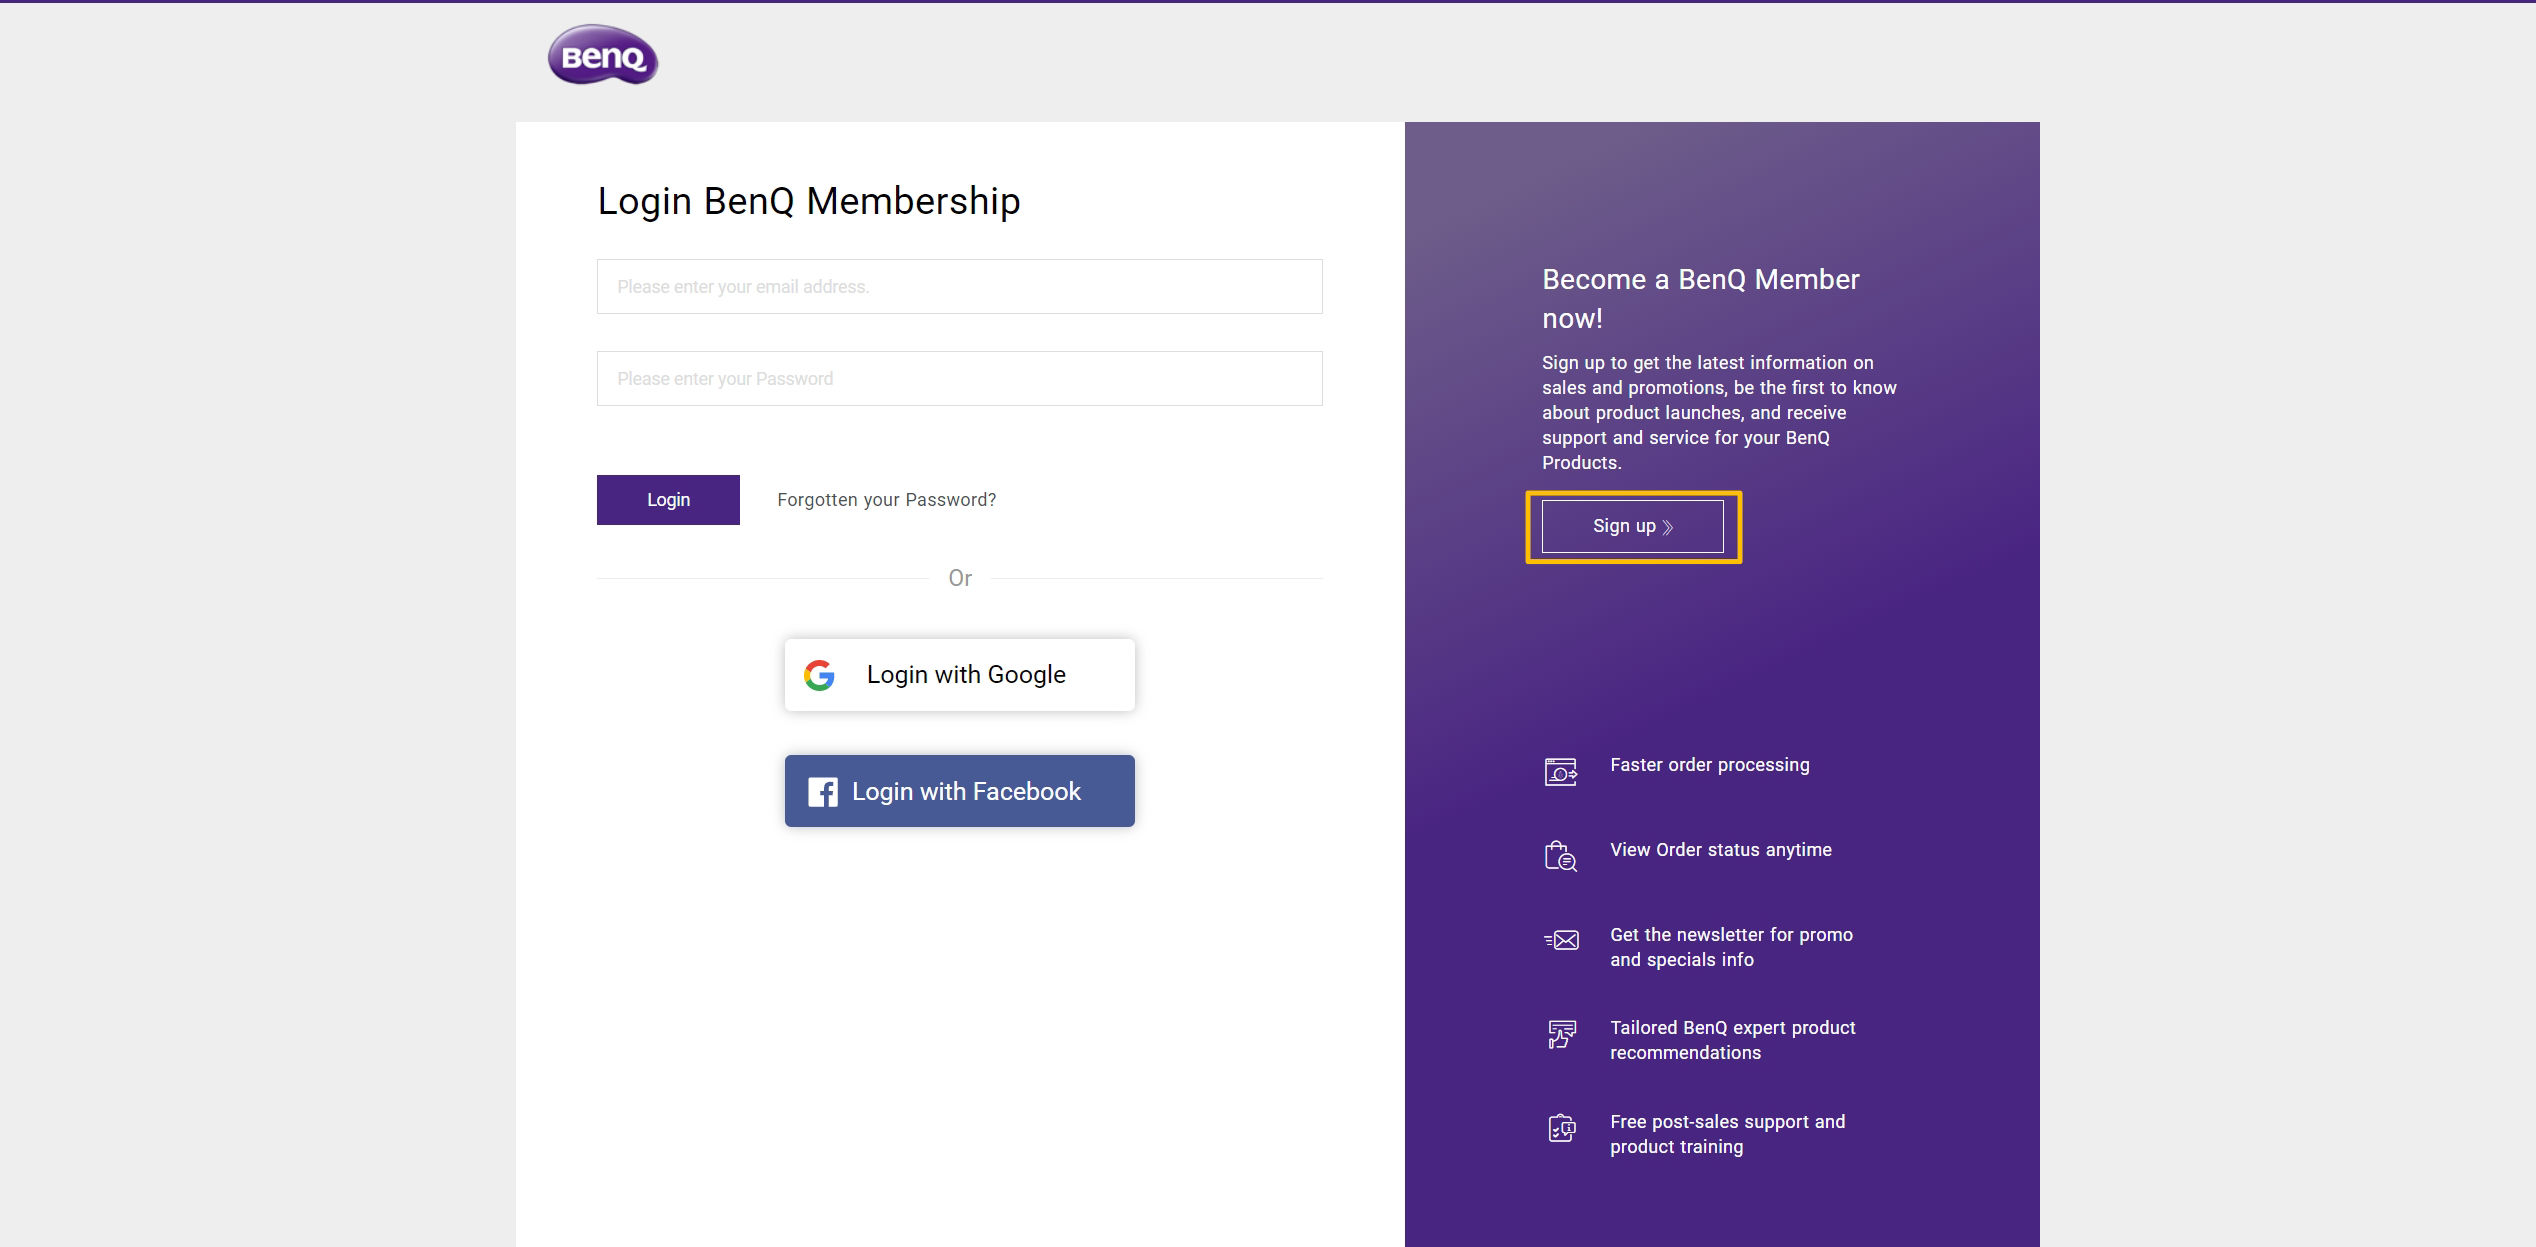This screenshot has height=1247, width=2536.
Task: Click Login with Google button
Action: click(959, 675)
